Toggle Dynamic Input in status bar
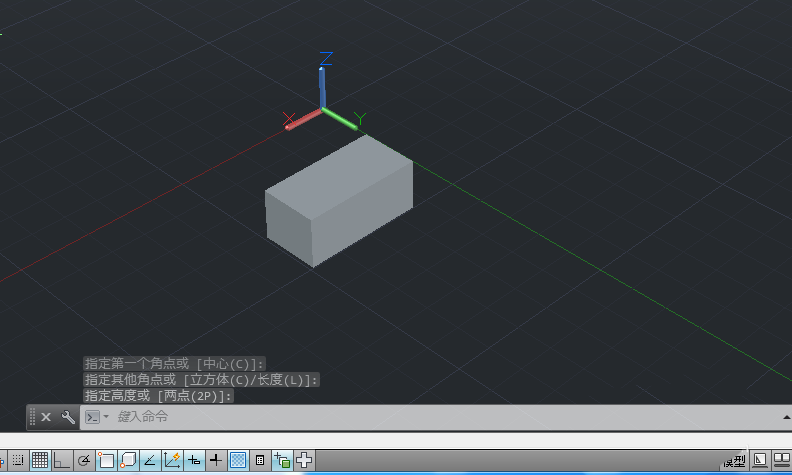 tap(194, 460)
